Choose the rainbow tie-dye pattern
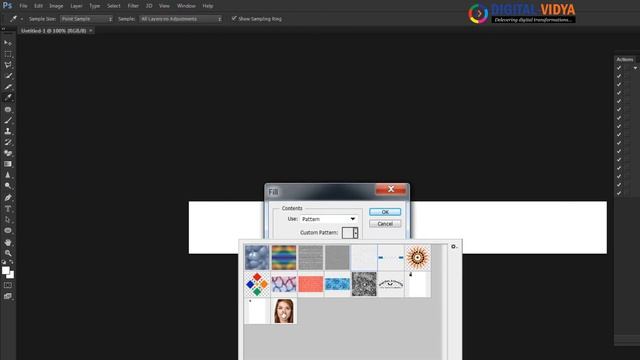This screenshot has width=640, height=360. [x=284, y=257]
